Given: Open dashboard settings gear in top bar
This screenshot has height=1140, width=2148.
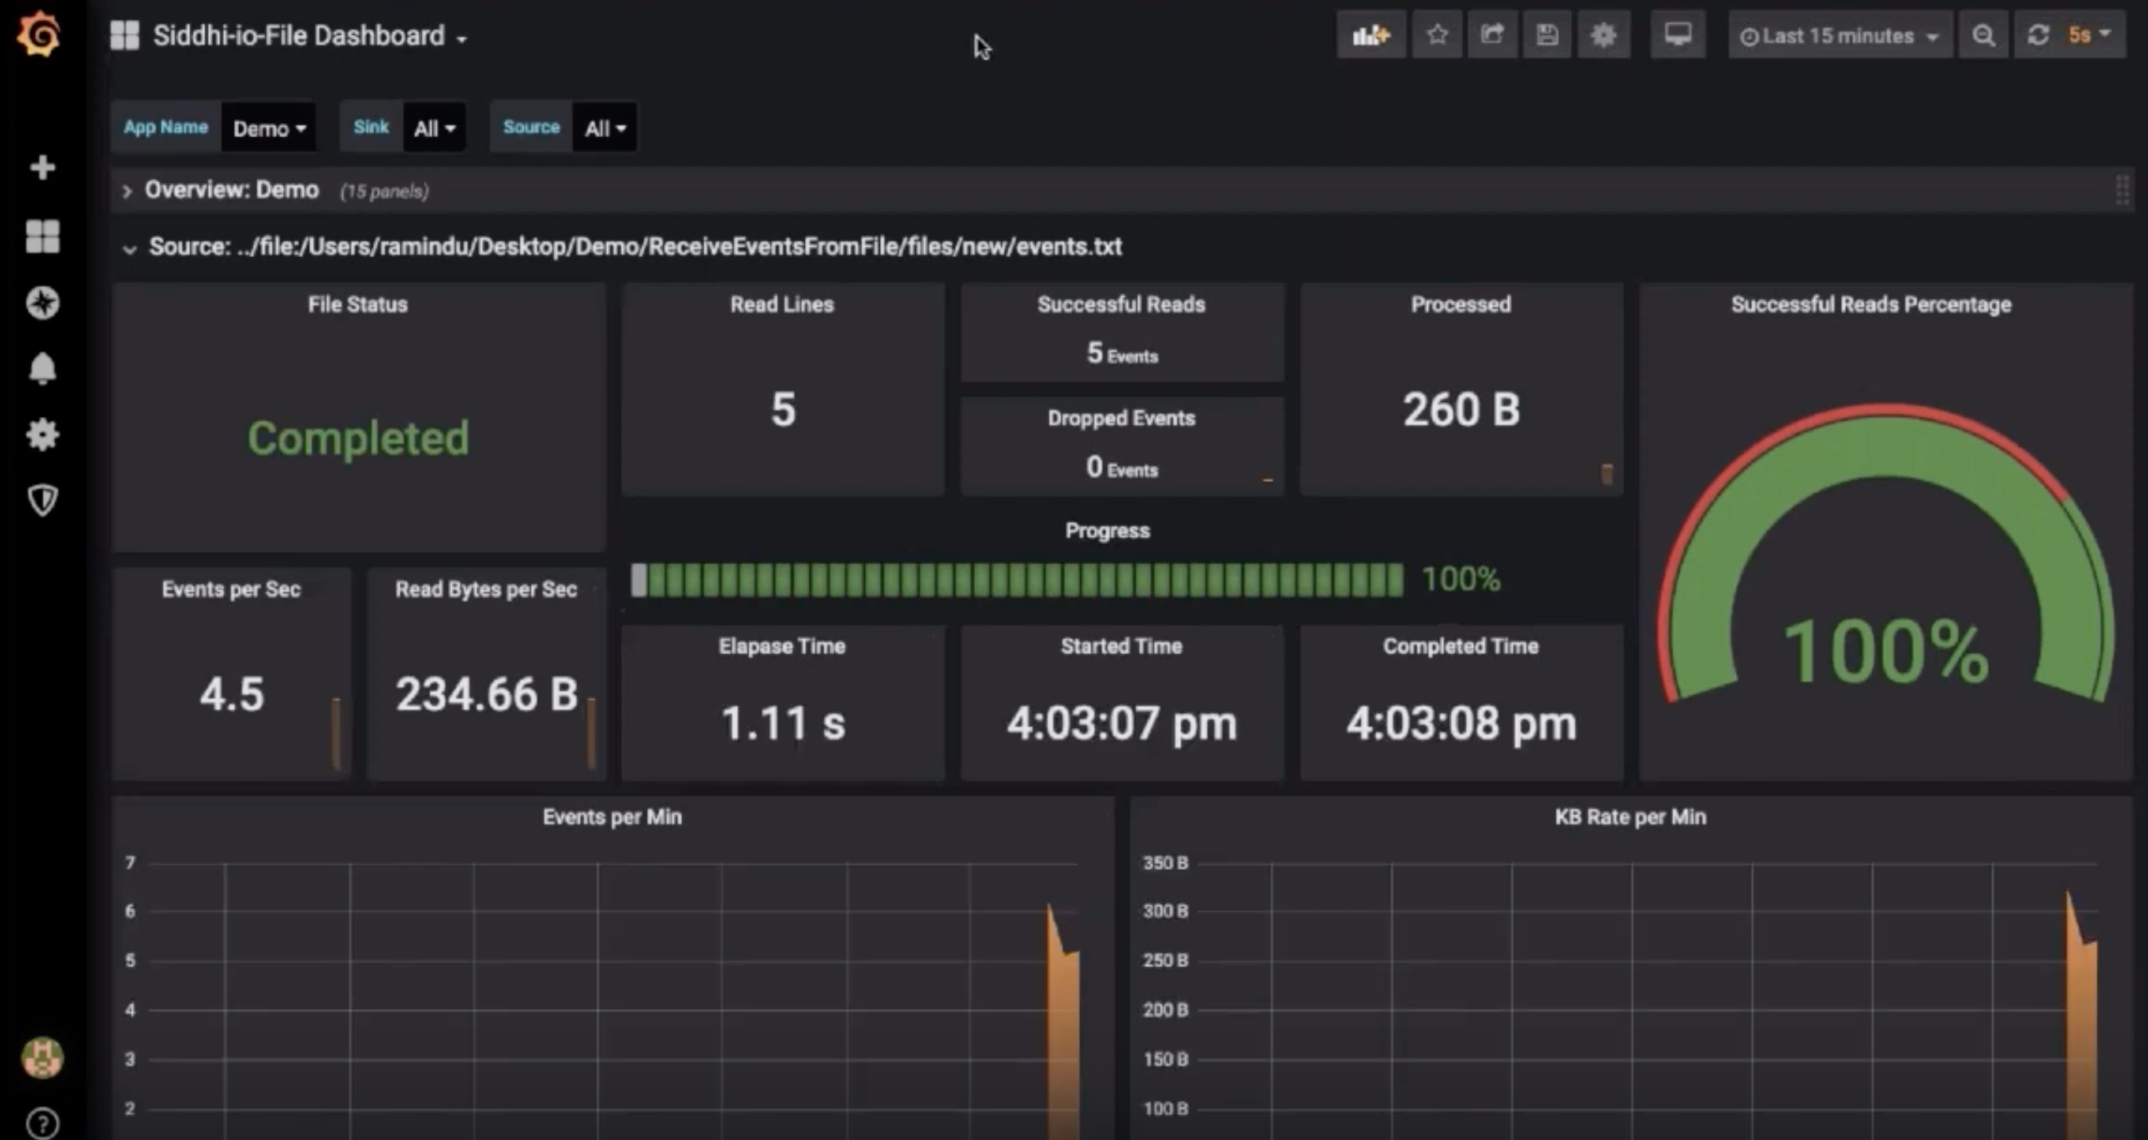Looking at the screenshot, I should 1603,36.
